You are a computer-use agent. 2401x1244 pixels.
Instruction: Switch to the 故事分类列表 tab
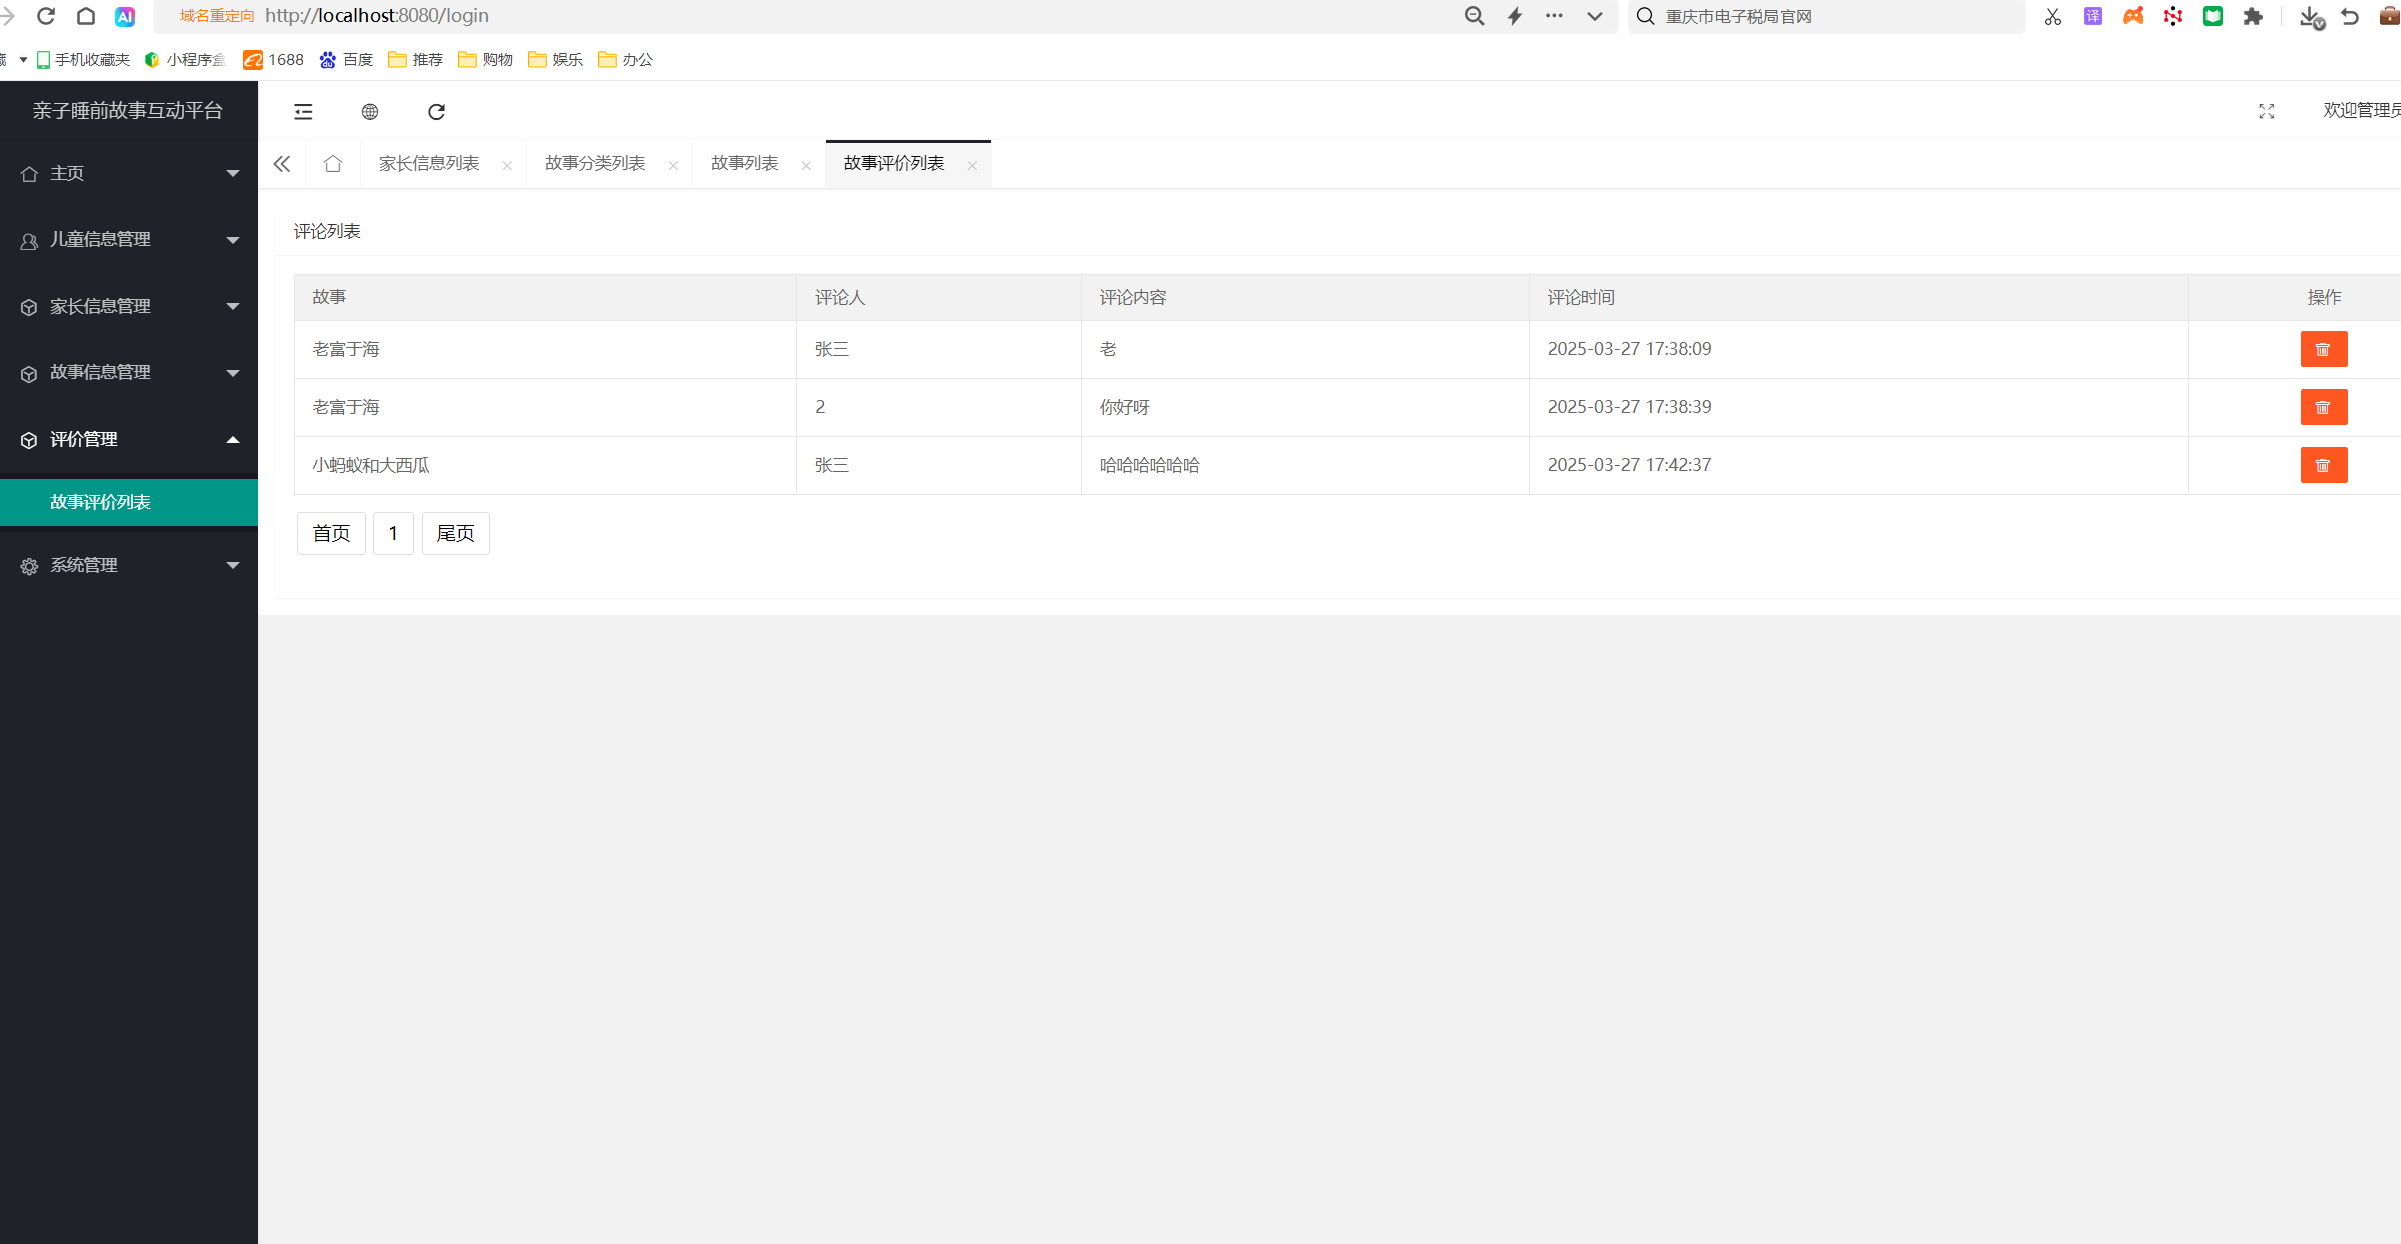[595, 163]
